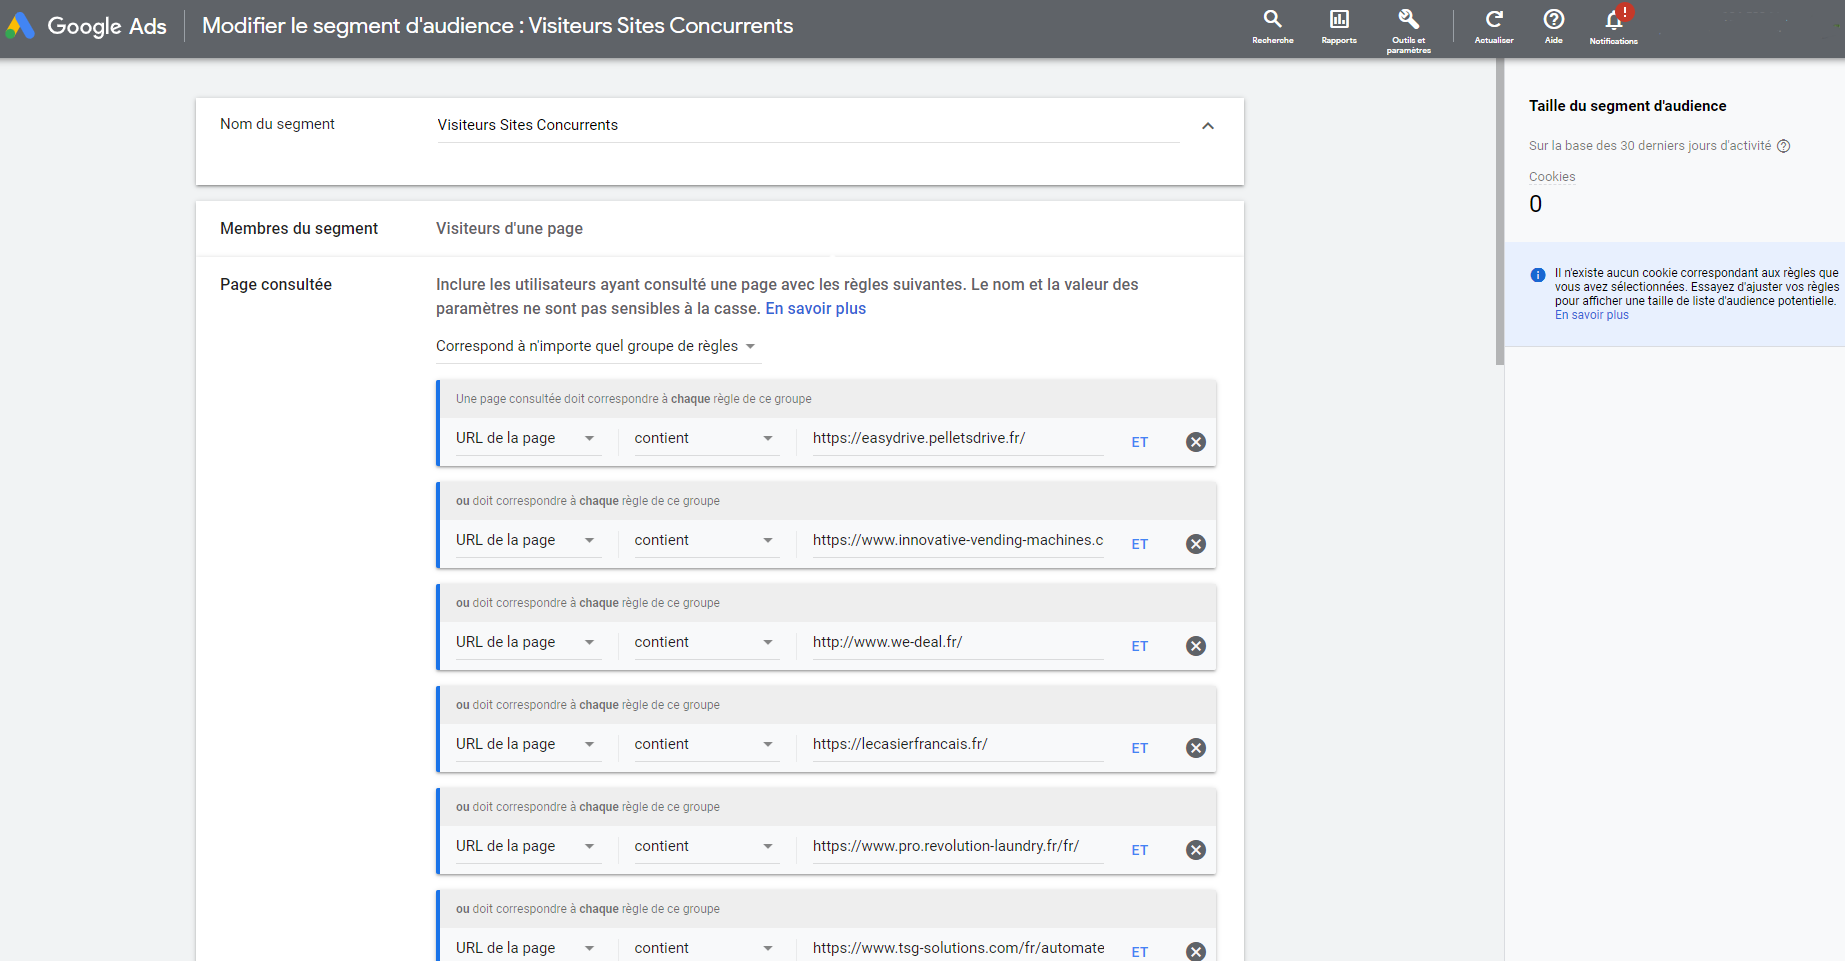Remove the lecasierfrancais.fr rule
Screen dimensions: 1845x961
[1195, 748]
